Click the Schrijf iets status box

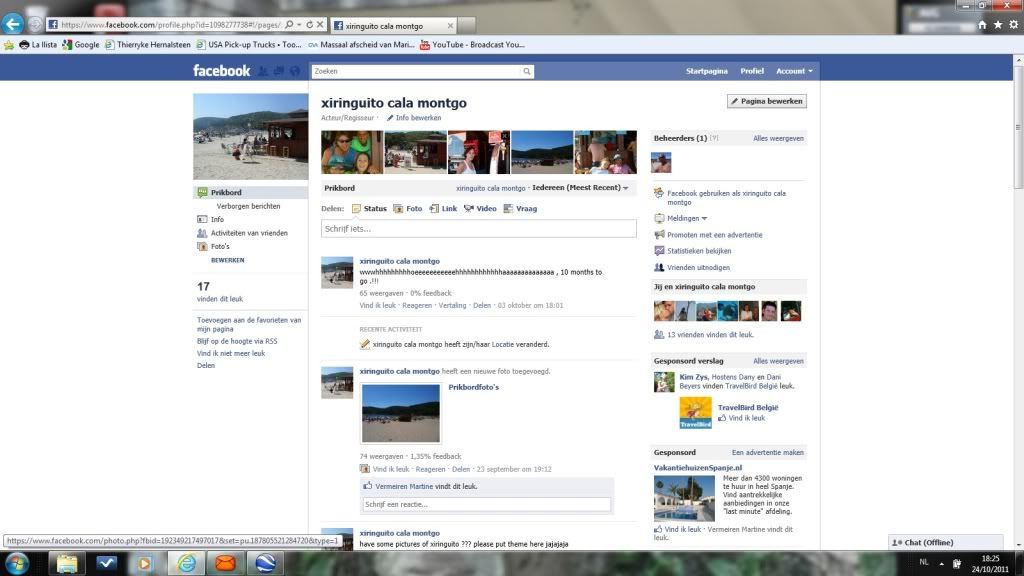tap(479, 229)
